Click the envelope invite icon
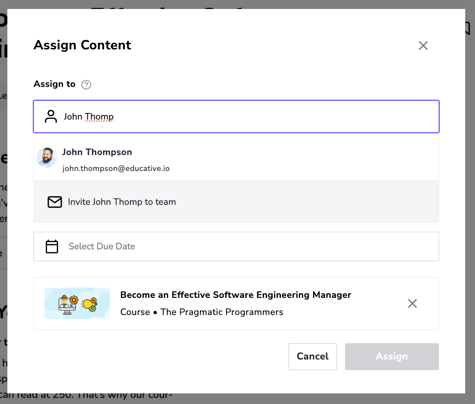Viewport: 475px width, 404px height. (x=55, y=202)
